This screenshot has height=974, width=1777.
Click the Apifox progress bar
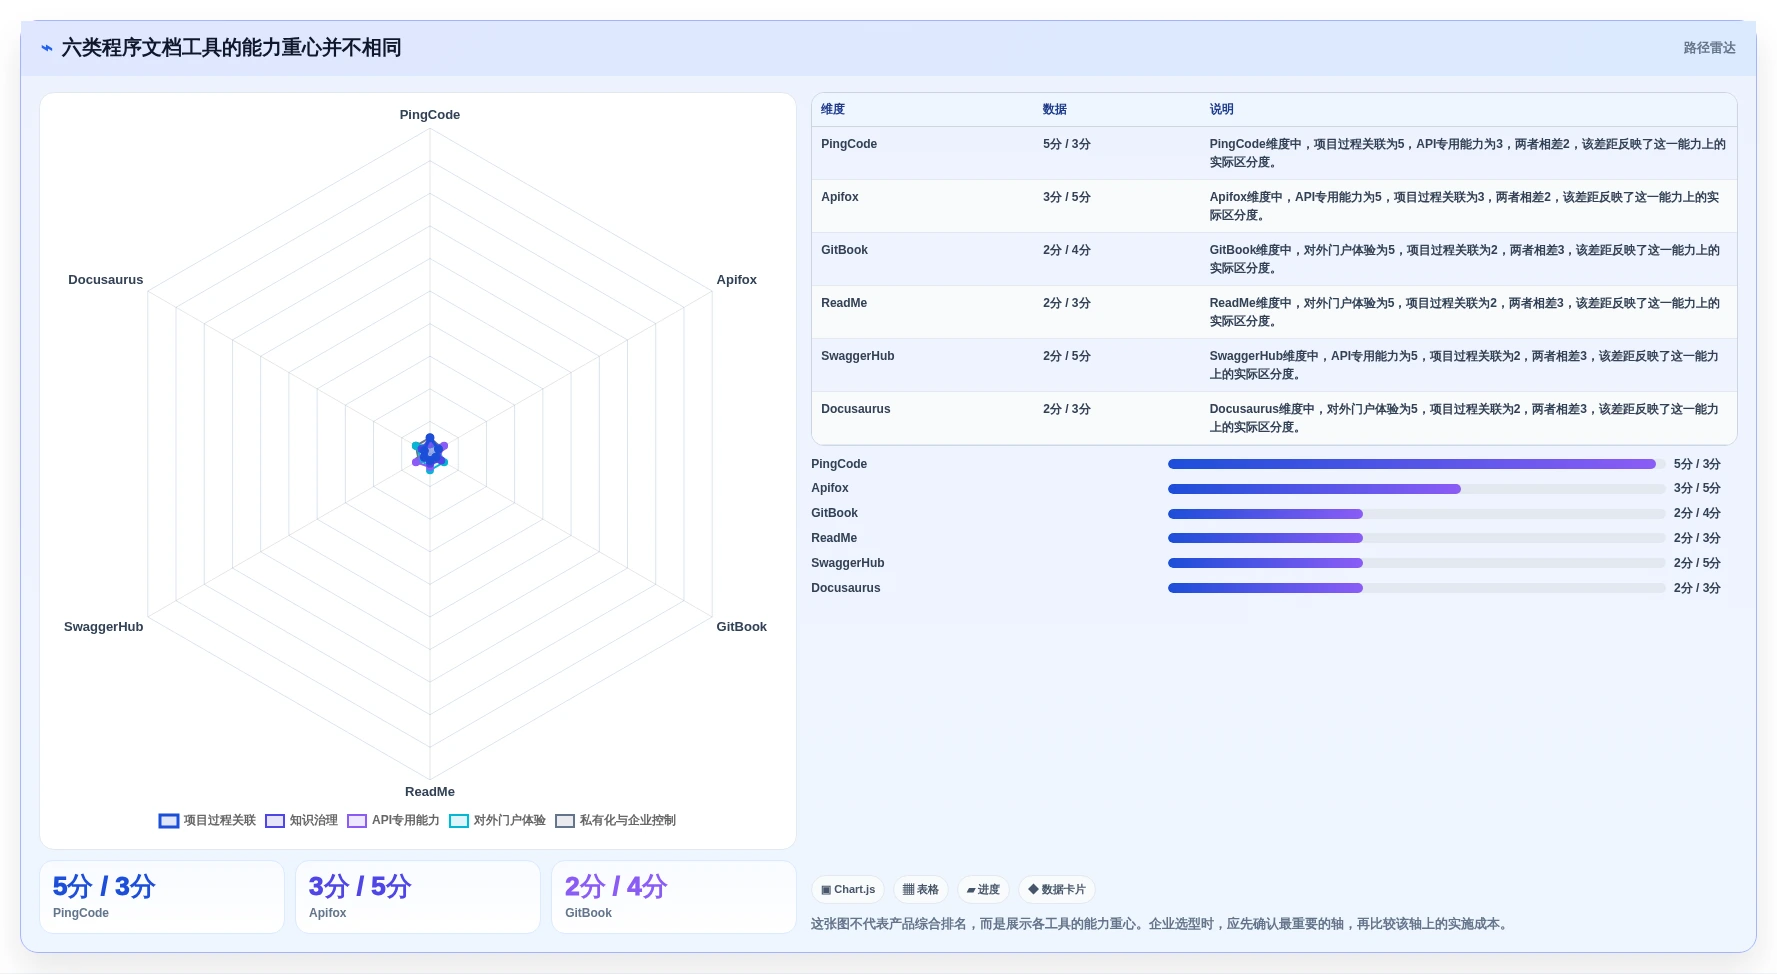click(x=1416, y=489)
